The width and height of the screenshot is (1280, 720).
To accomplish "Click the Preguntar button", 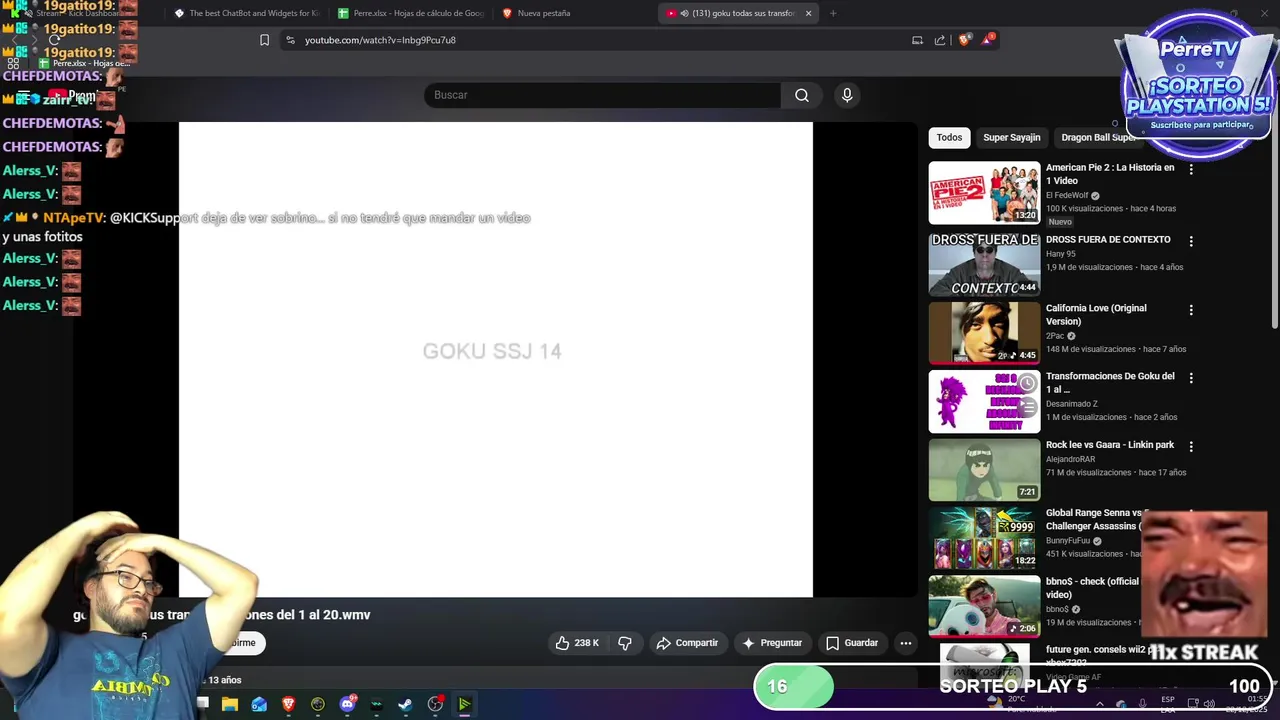I will point(771,643).
